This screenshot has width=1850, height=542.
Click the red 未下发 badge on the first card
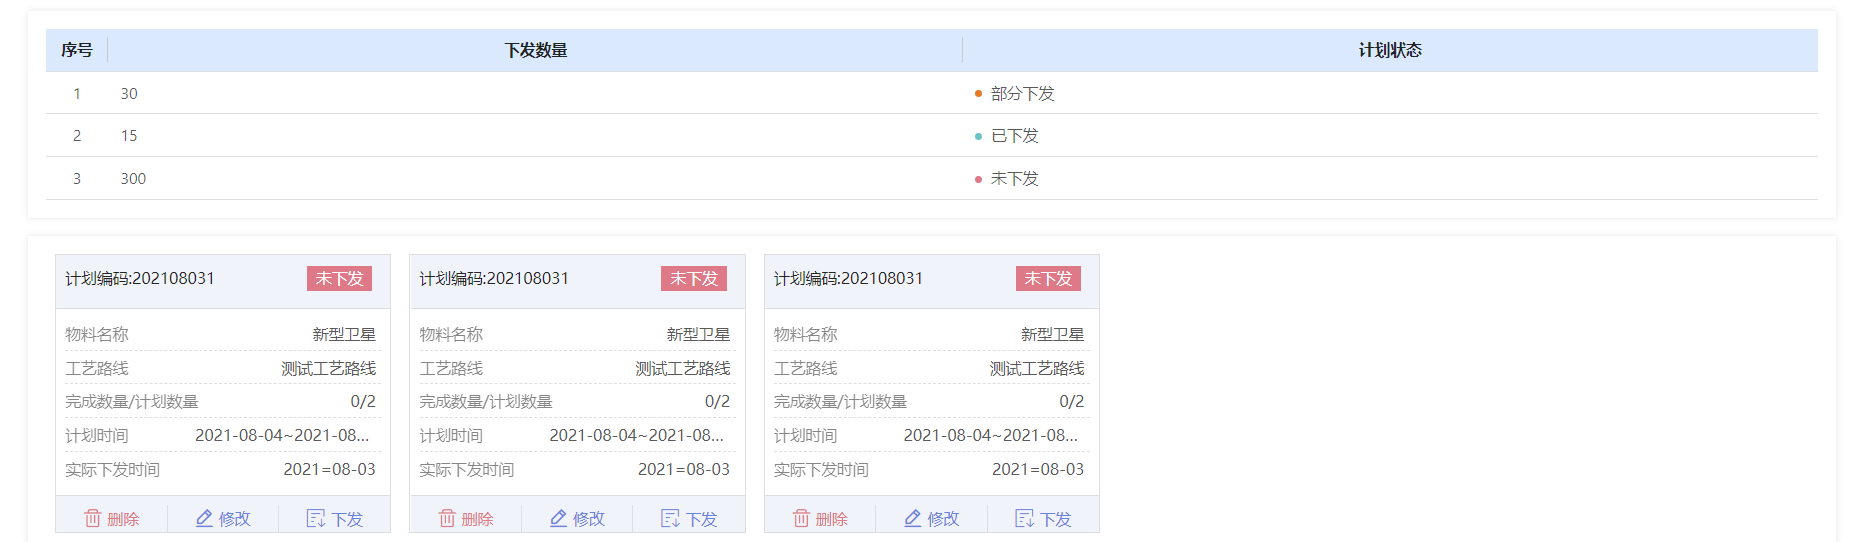[x=339, y=278]
